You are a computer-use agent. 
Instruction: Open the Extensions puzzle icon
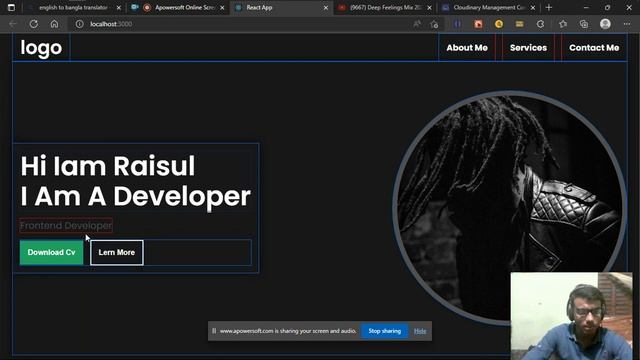click(x=540, y=24)
